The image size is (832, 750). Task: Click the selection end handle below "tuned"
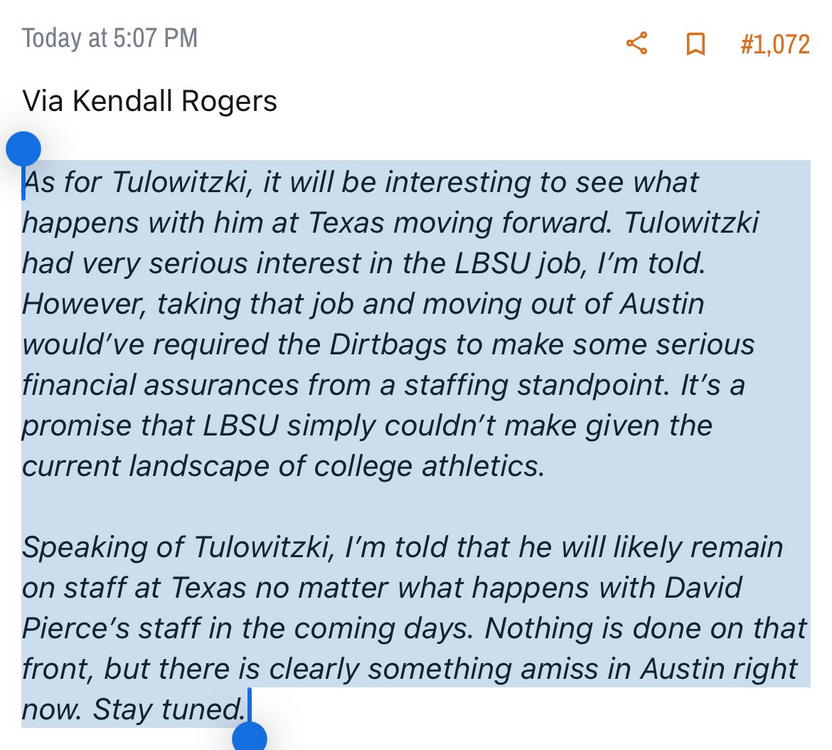250,738
